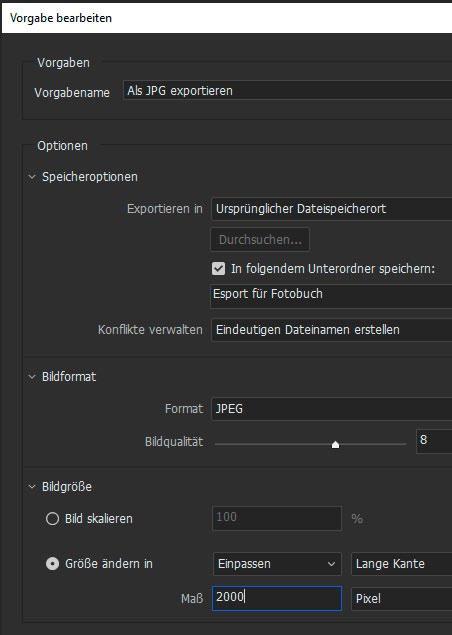Click the Bildqualität value field showing 8
Image resolution: width=452 pixels, height=635 pixels.
pyautogui.click(x=434, y=441)
